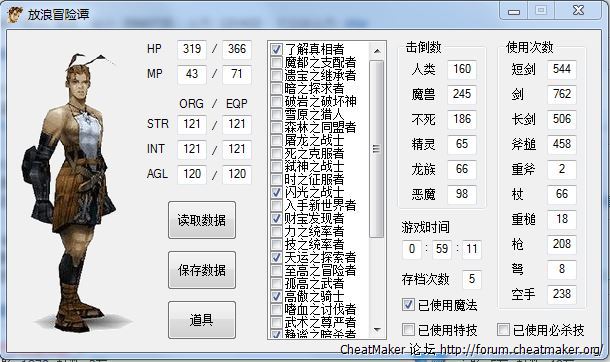Click the current HP field showing 319
The height and width of the screenshot is (362, 610).
tap(192, 49)
